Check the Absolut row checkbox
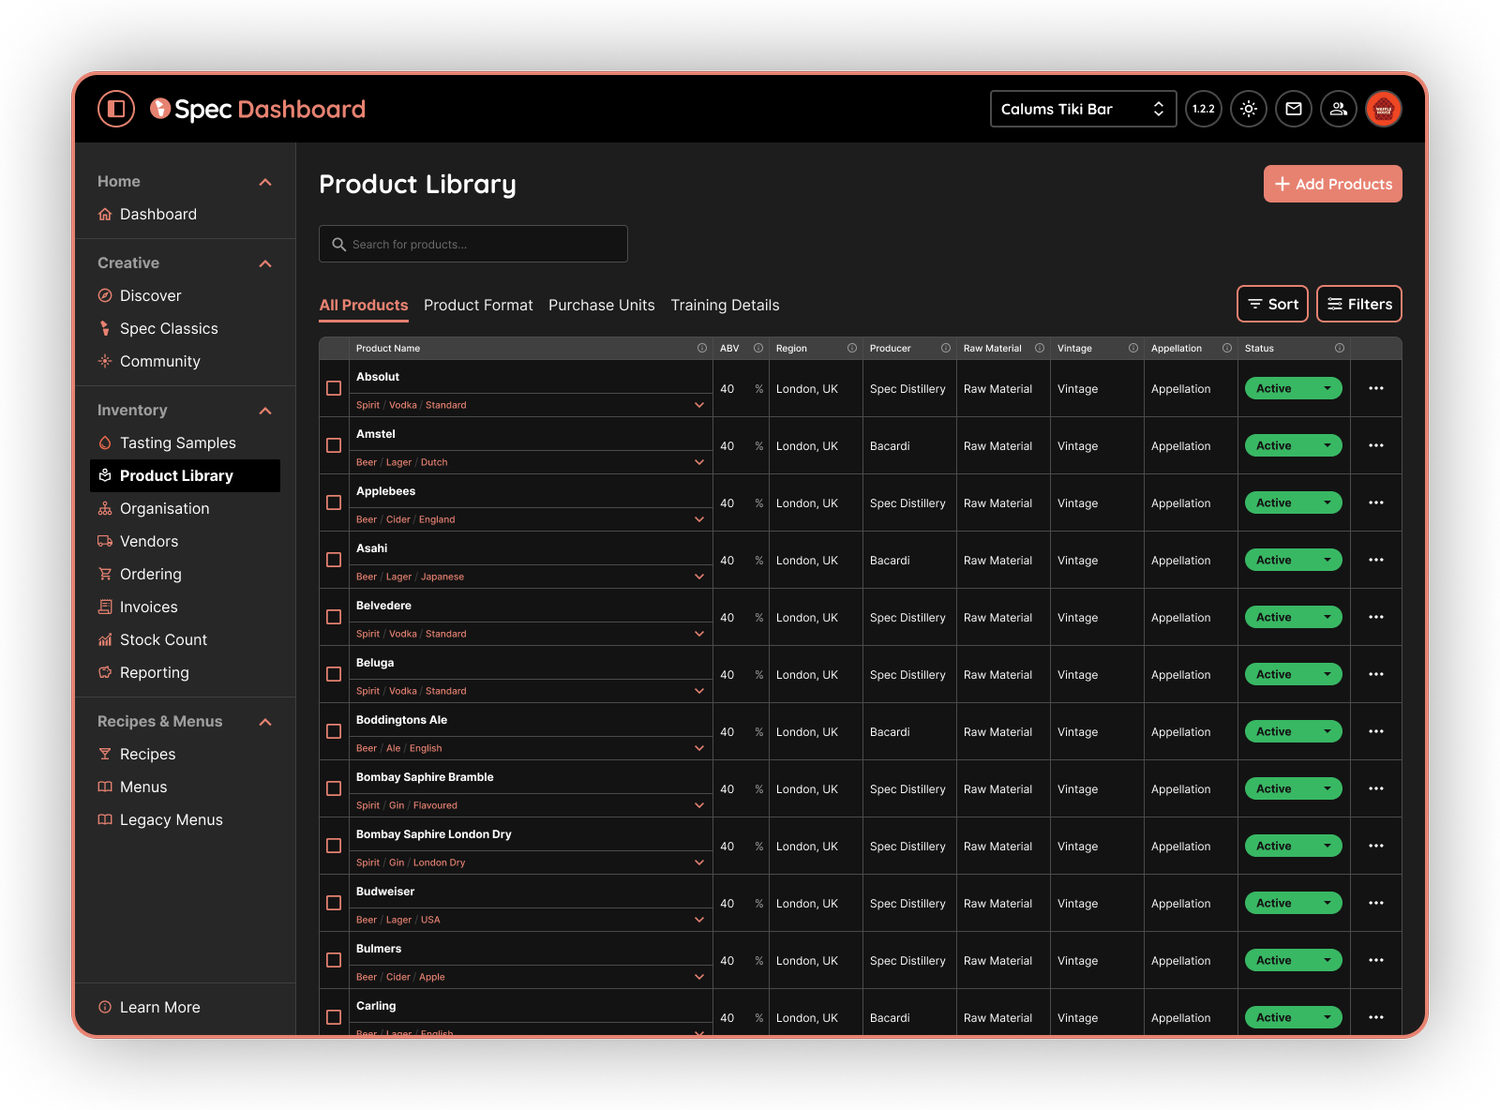The image size is (1500, 1110). [x=333, y=388]
